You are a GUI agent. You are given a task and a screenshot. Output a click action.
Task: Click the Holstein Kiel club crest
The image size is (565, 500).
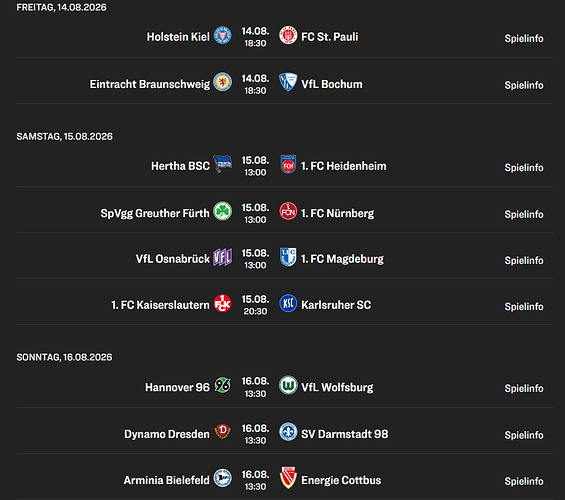click(x=222, y=35)
